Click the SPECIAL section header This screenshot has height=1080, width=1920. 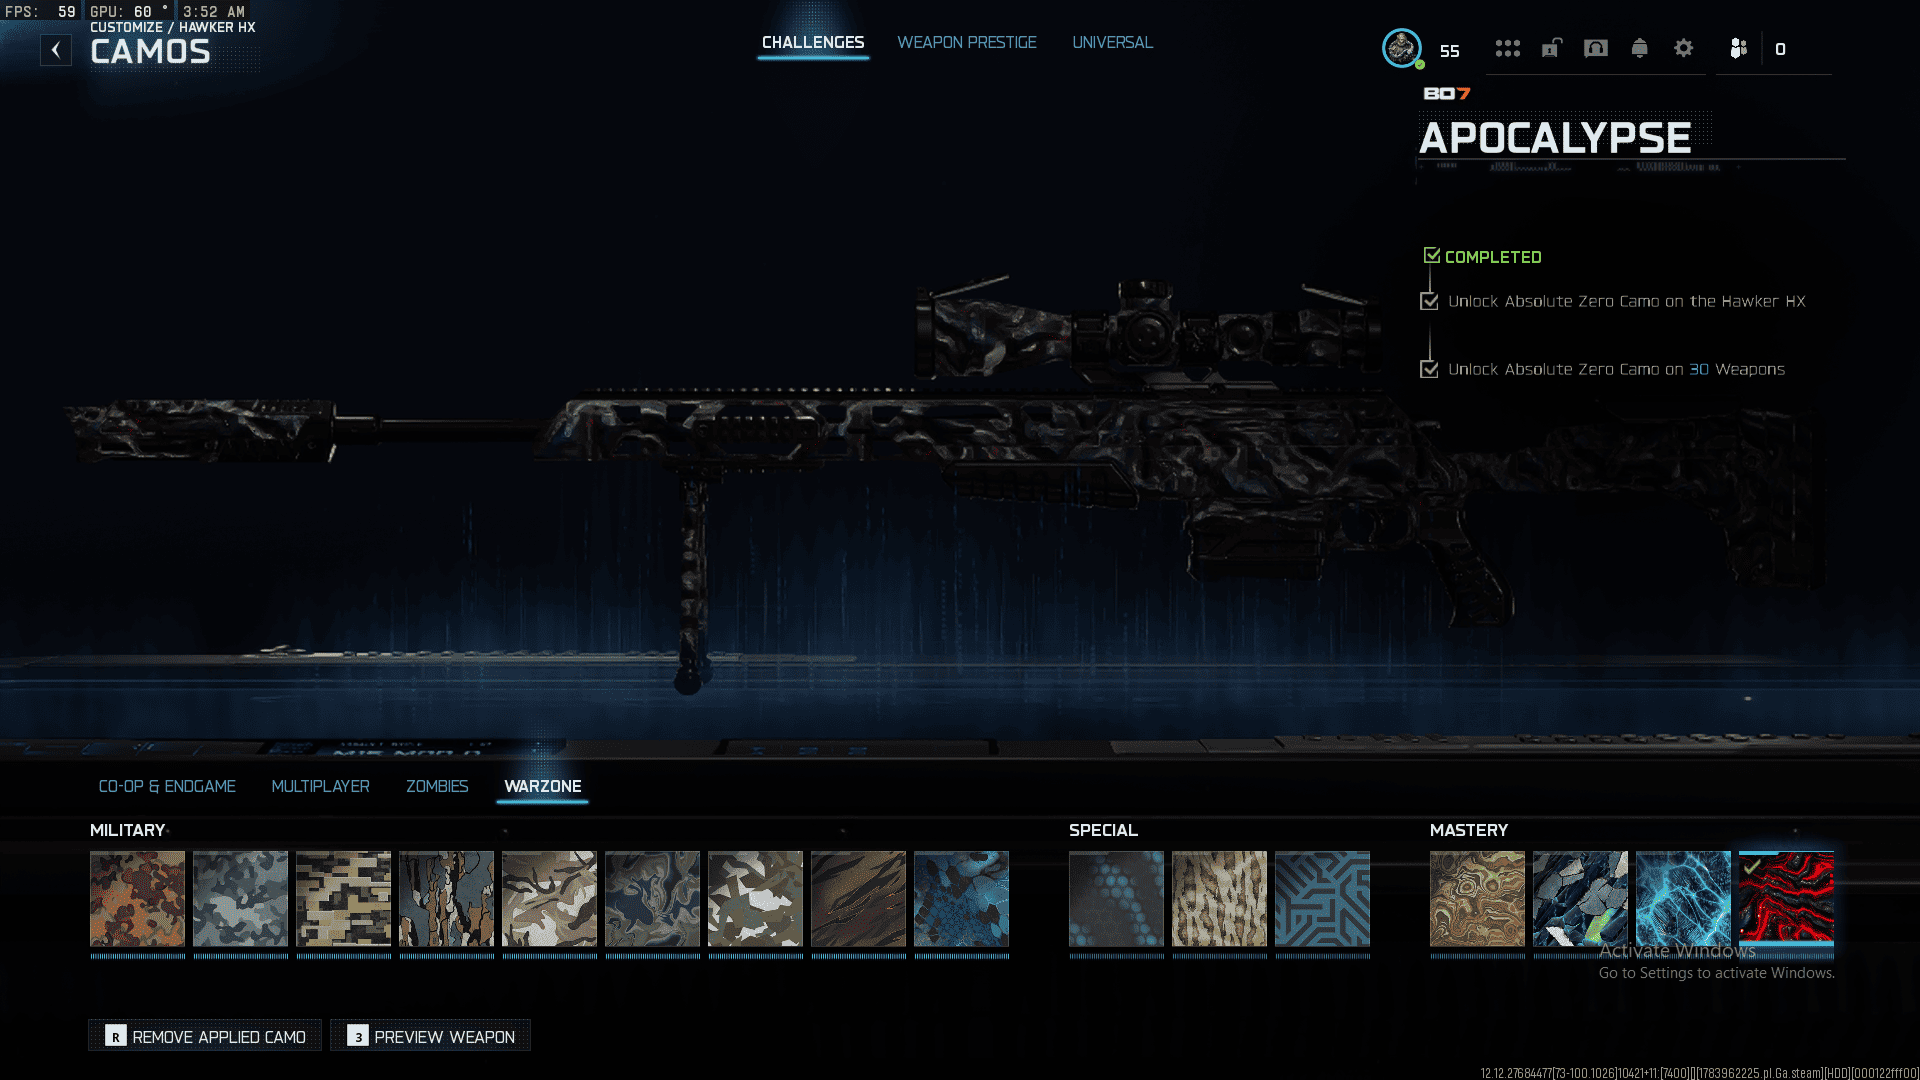coord(1103,830)
